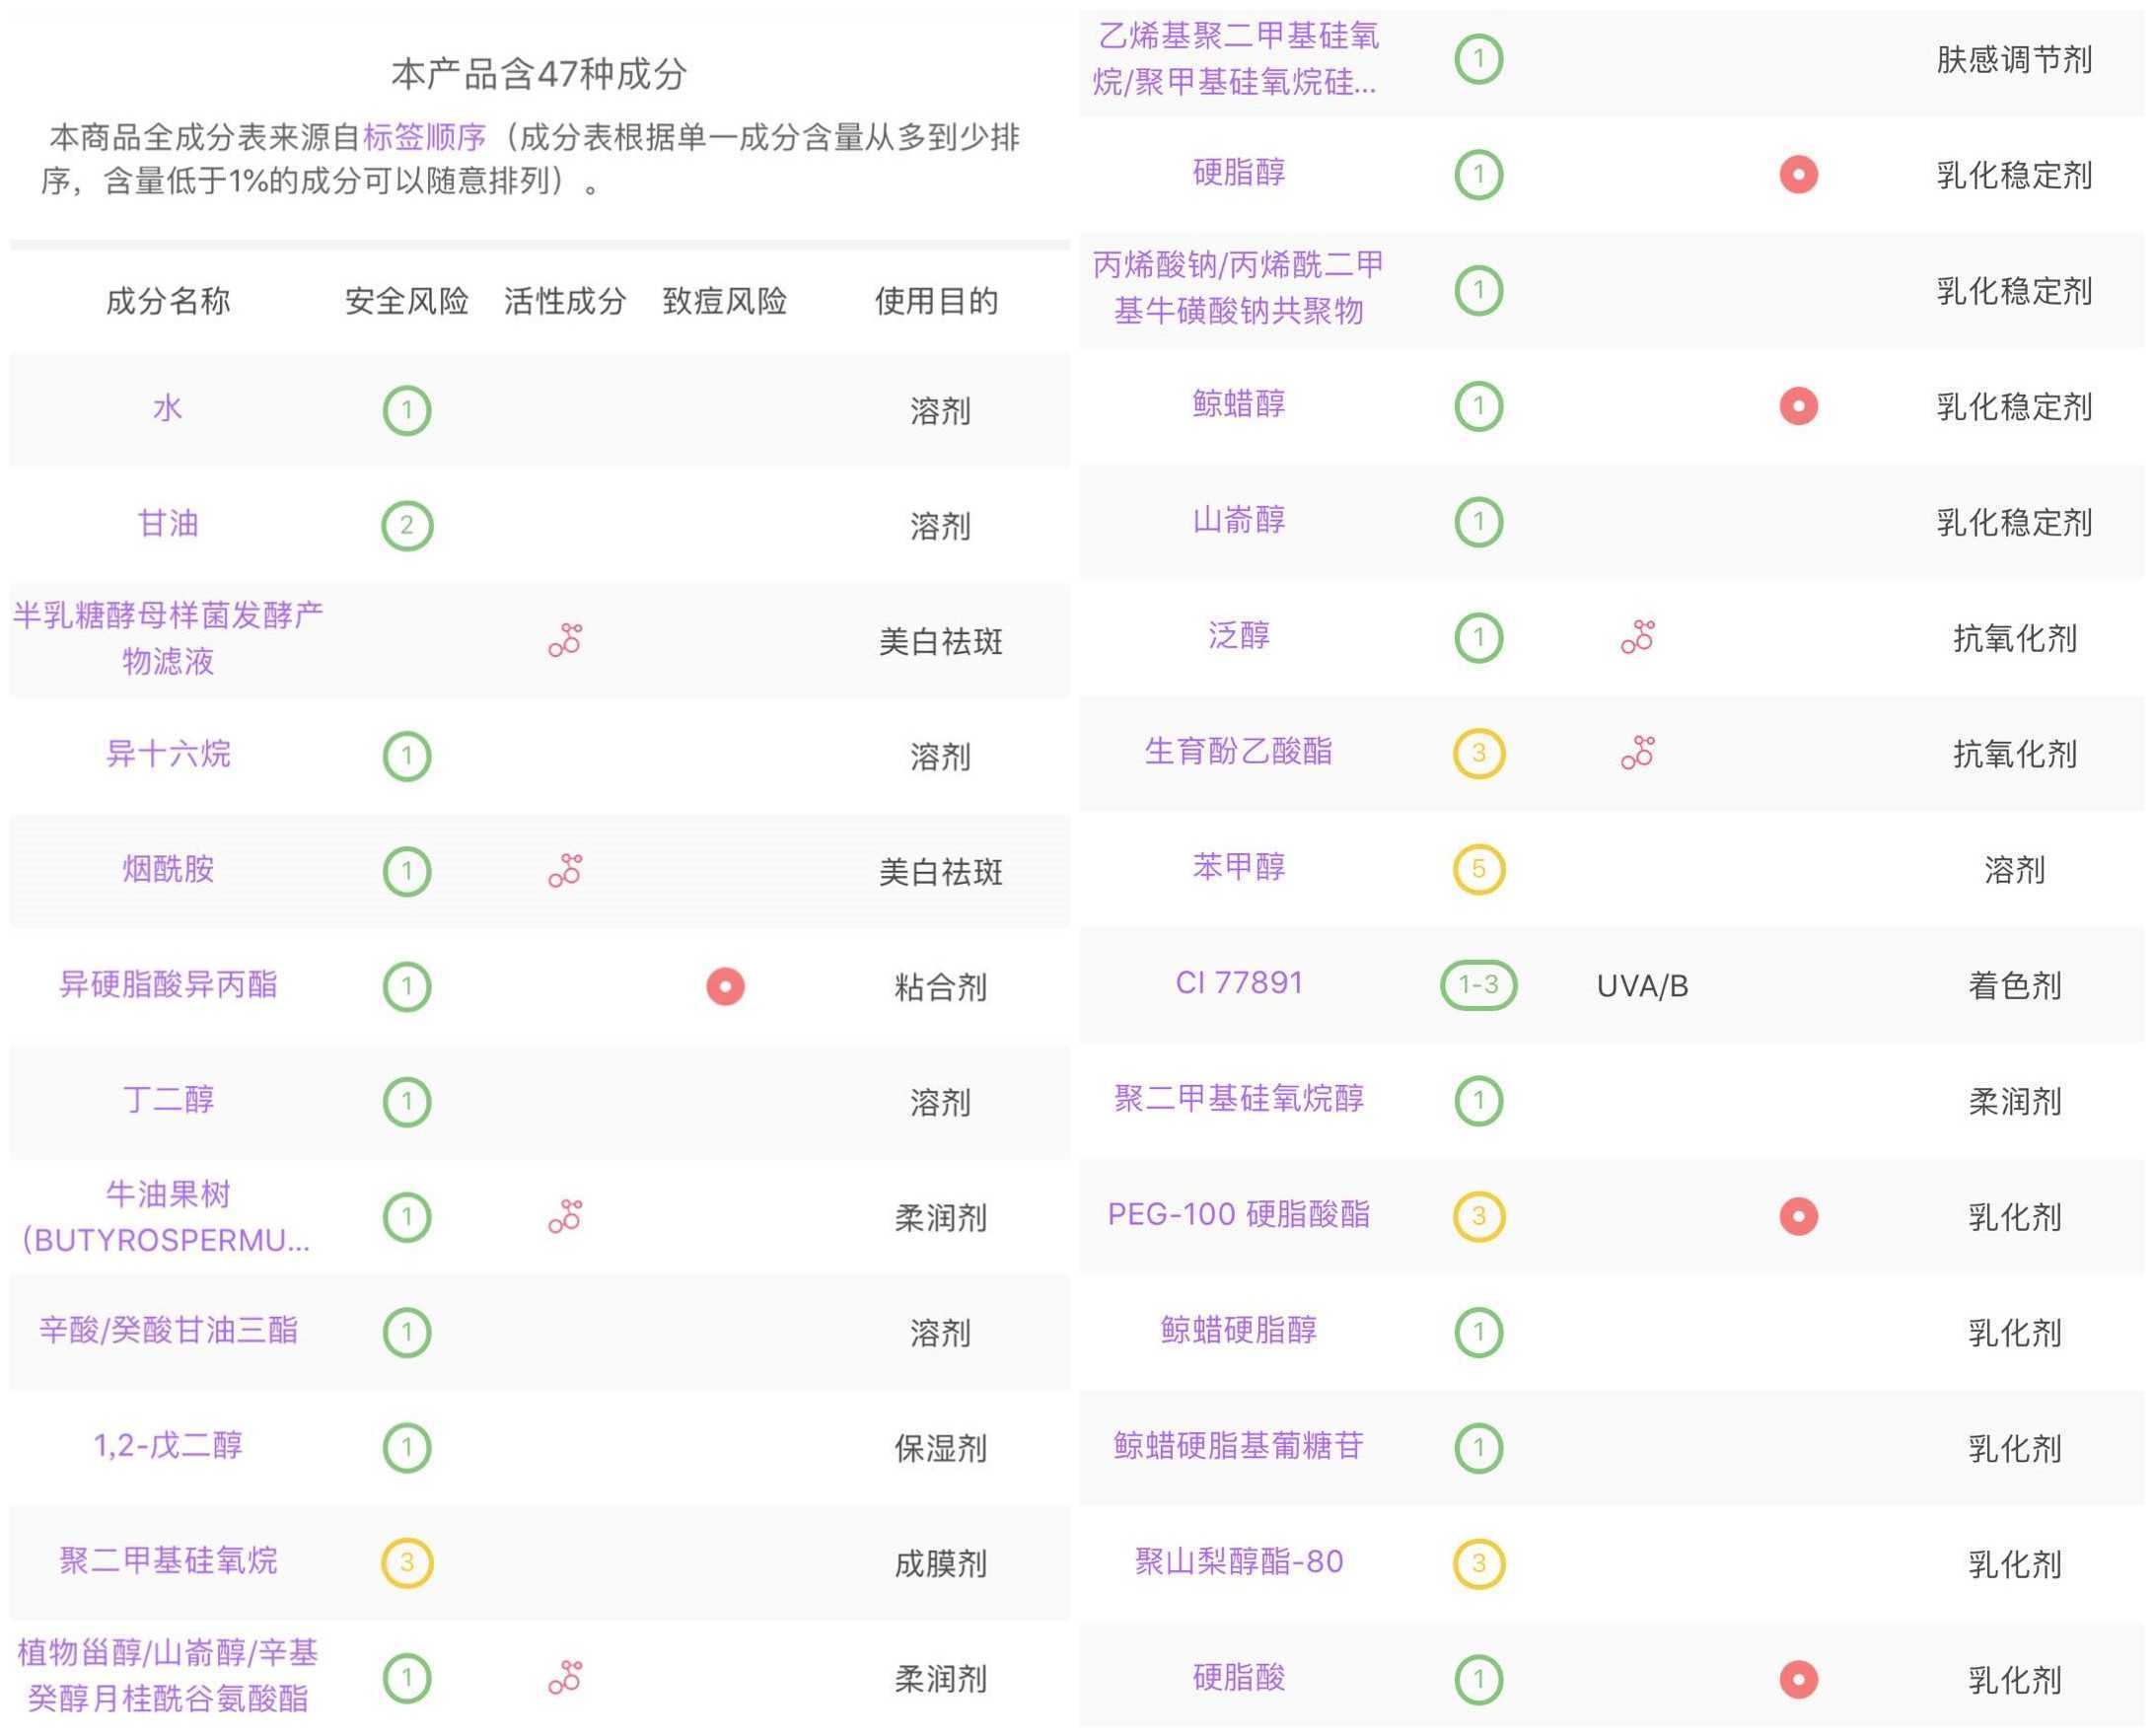Screen dimensions: 2154x1736
Task: Click safety risk badge "2" next to 甘油
Action: pos(404,524)
